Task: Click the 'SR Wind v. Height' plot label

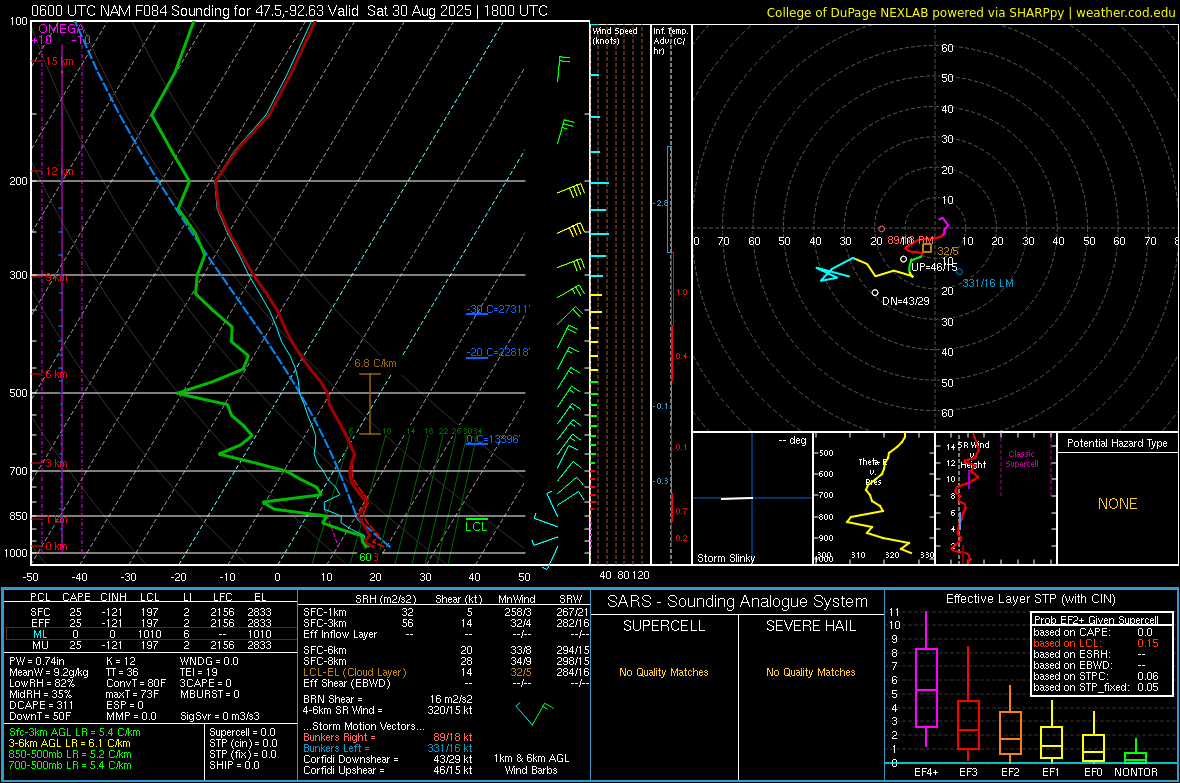Action: coord(973,455)
